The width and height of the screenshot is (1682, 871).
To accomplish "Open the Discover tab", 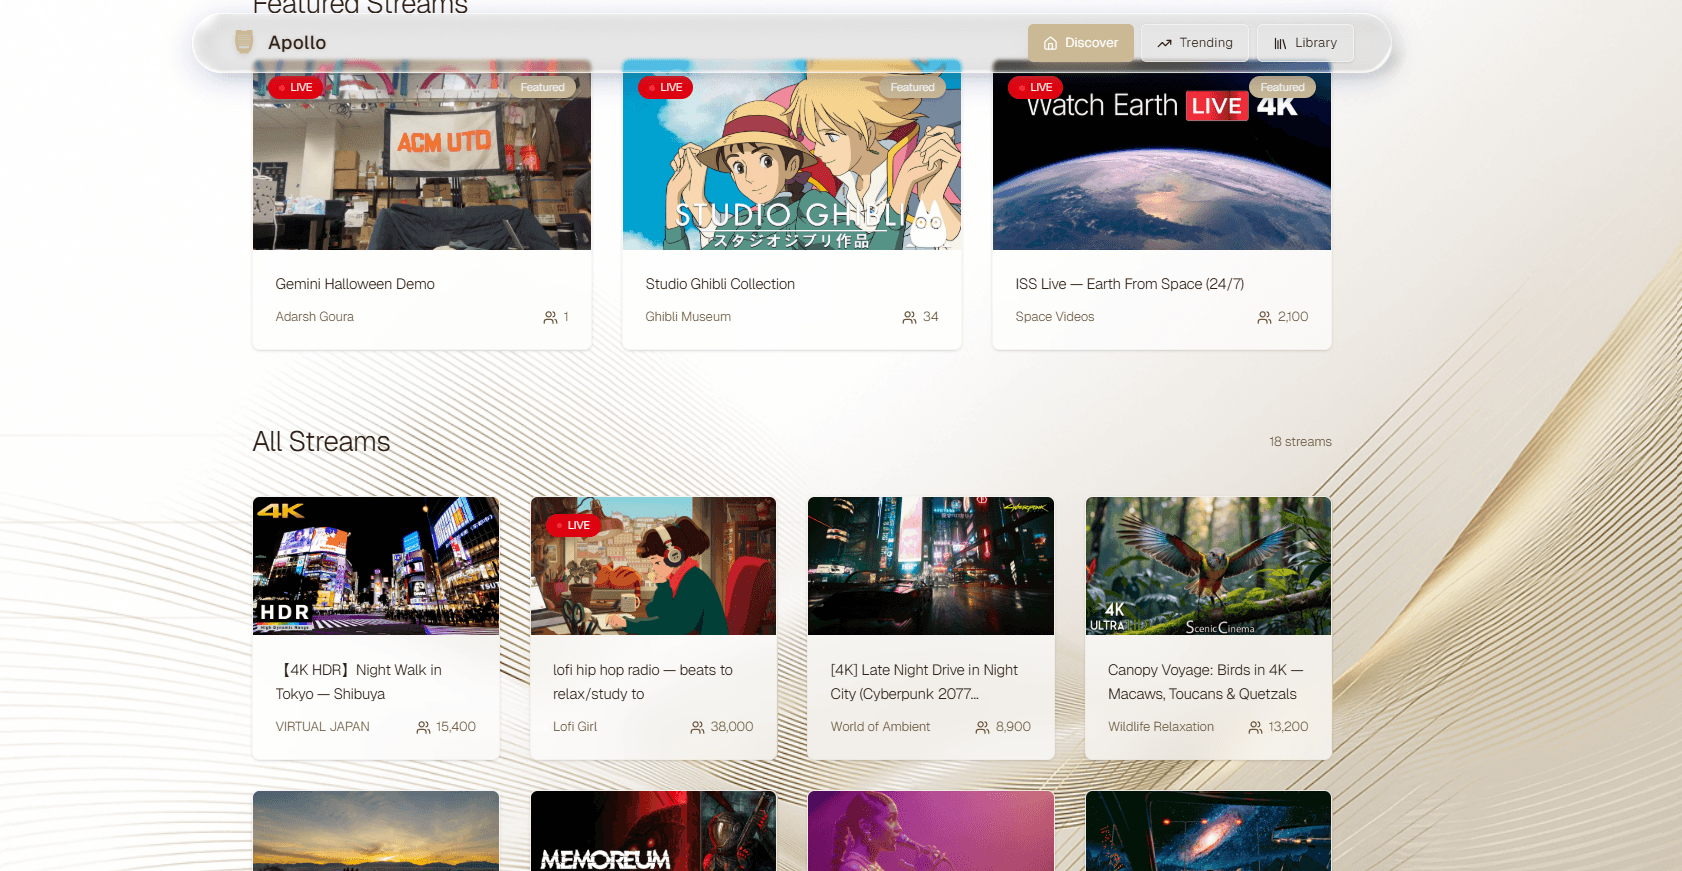I will (x=1081, y=43).
